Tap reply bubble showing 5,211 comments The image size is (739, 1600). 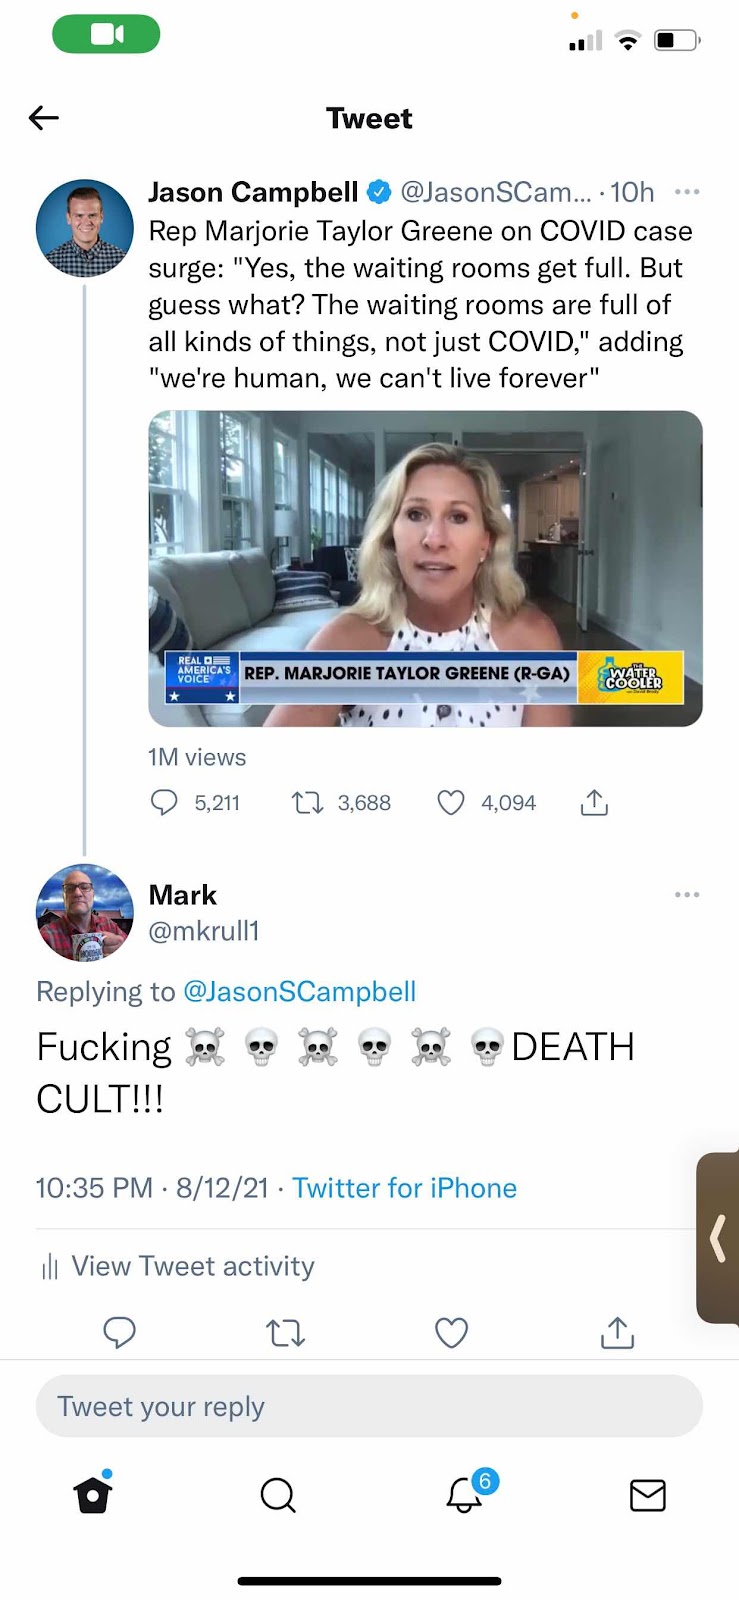tap(164, 802)
